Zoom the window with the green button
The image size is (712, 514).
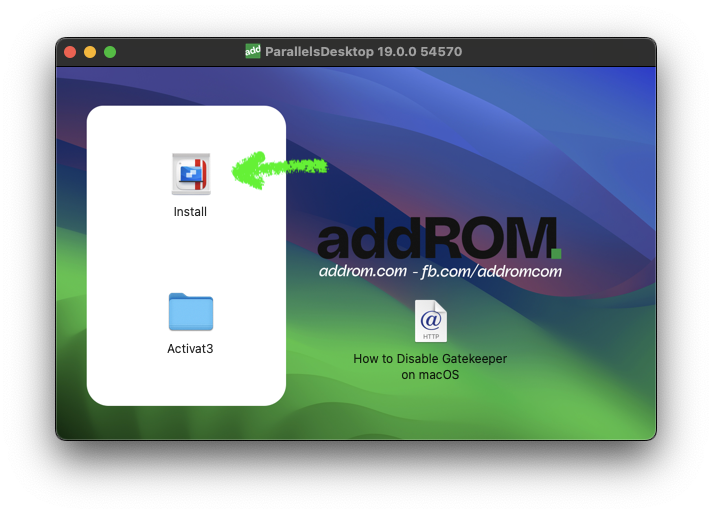(110, 52)
